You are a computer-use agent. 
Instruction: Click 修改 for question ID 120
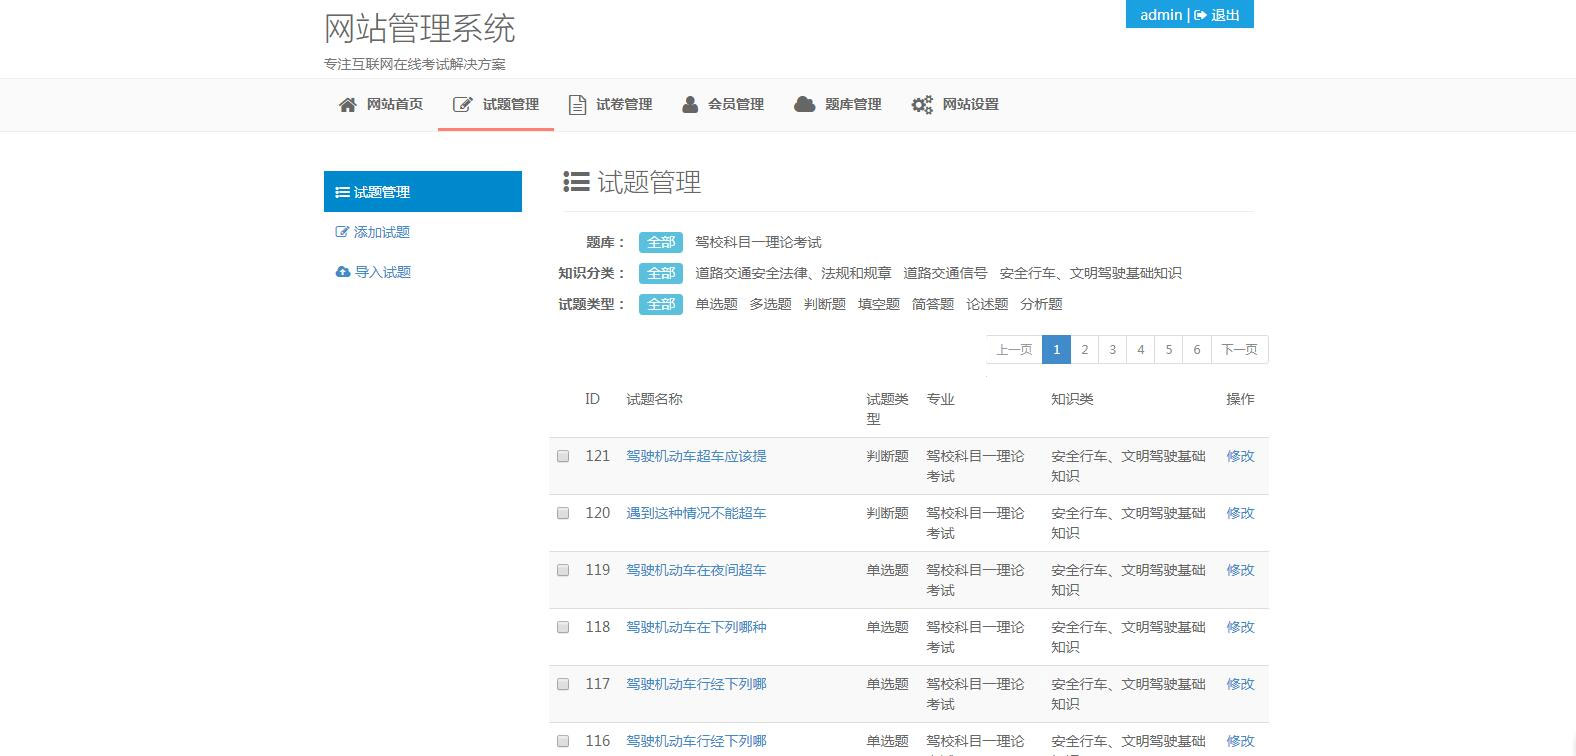[1240, 513]
